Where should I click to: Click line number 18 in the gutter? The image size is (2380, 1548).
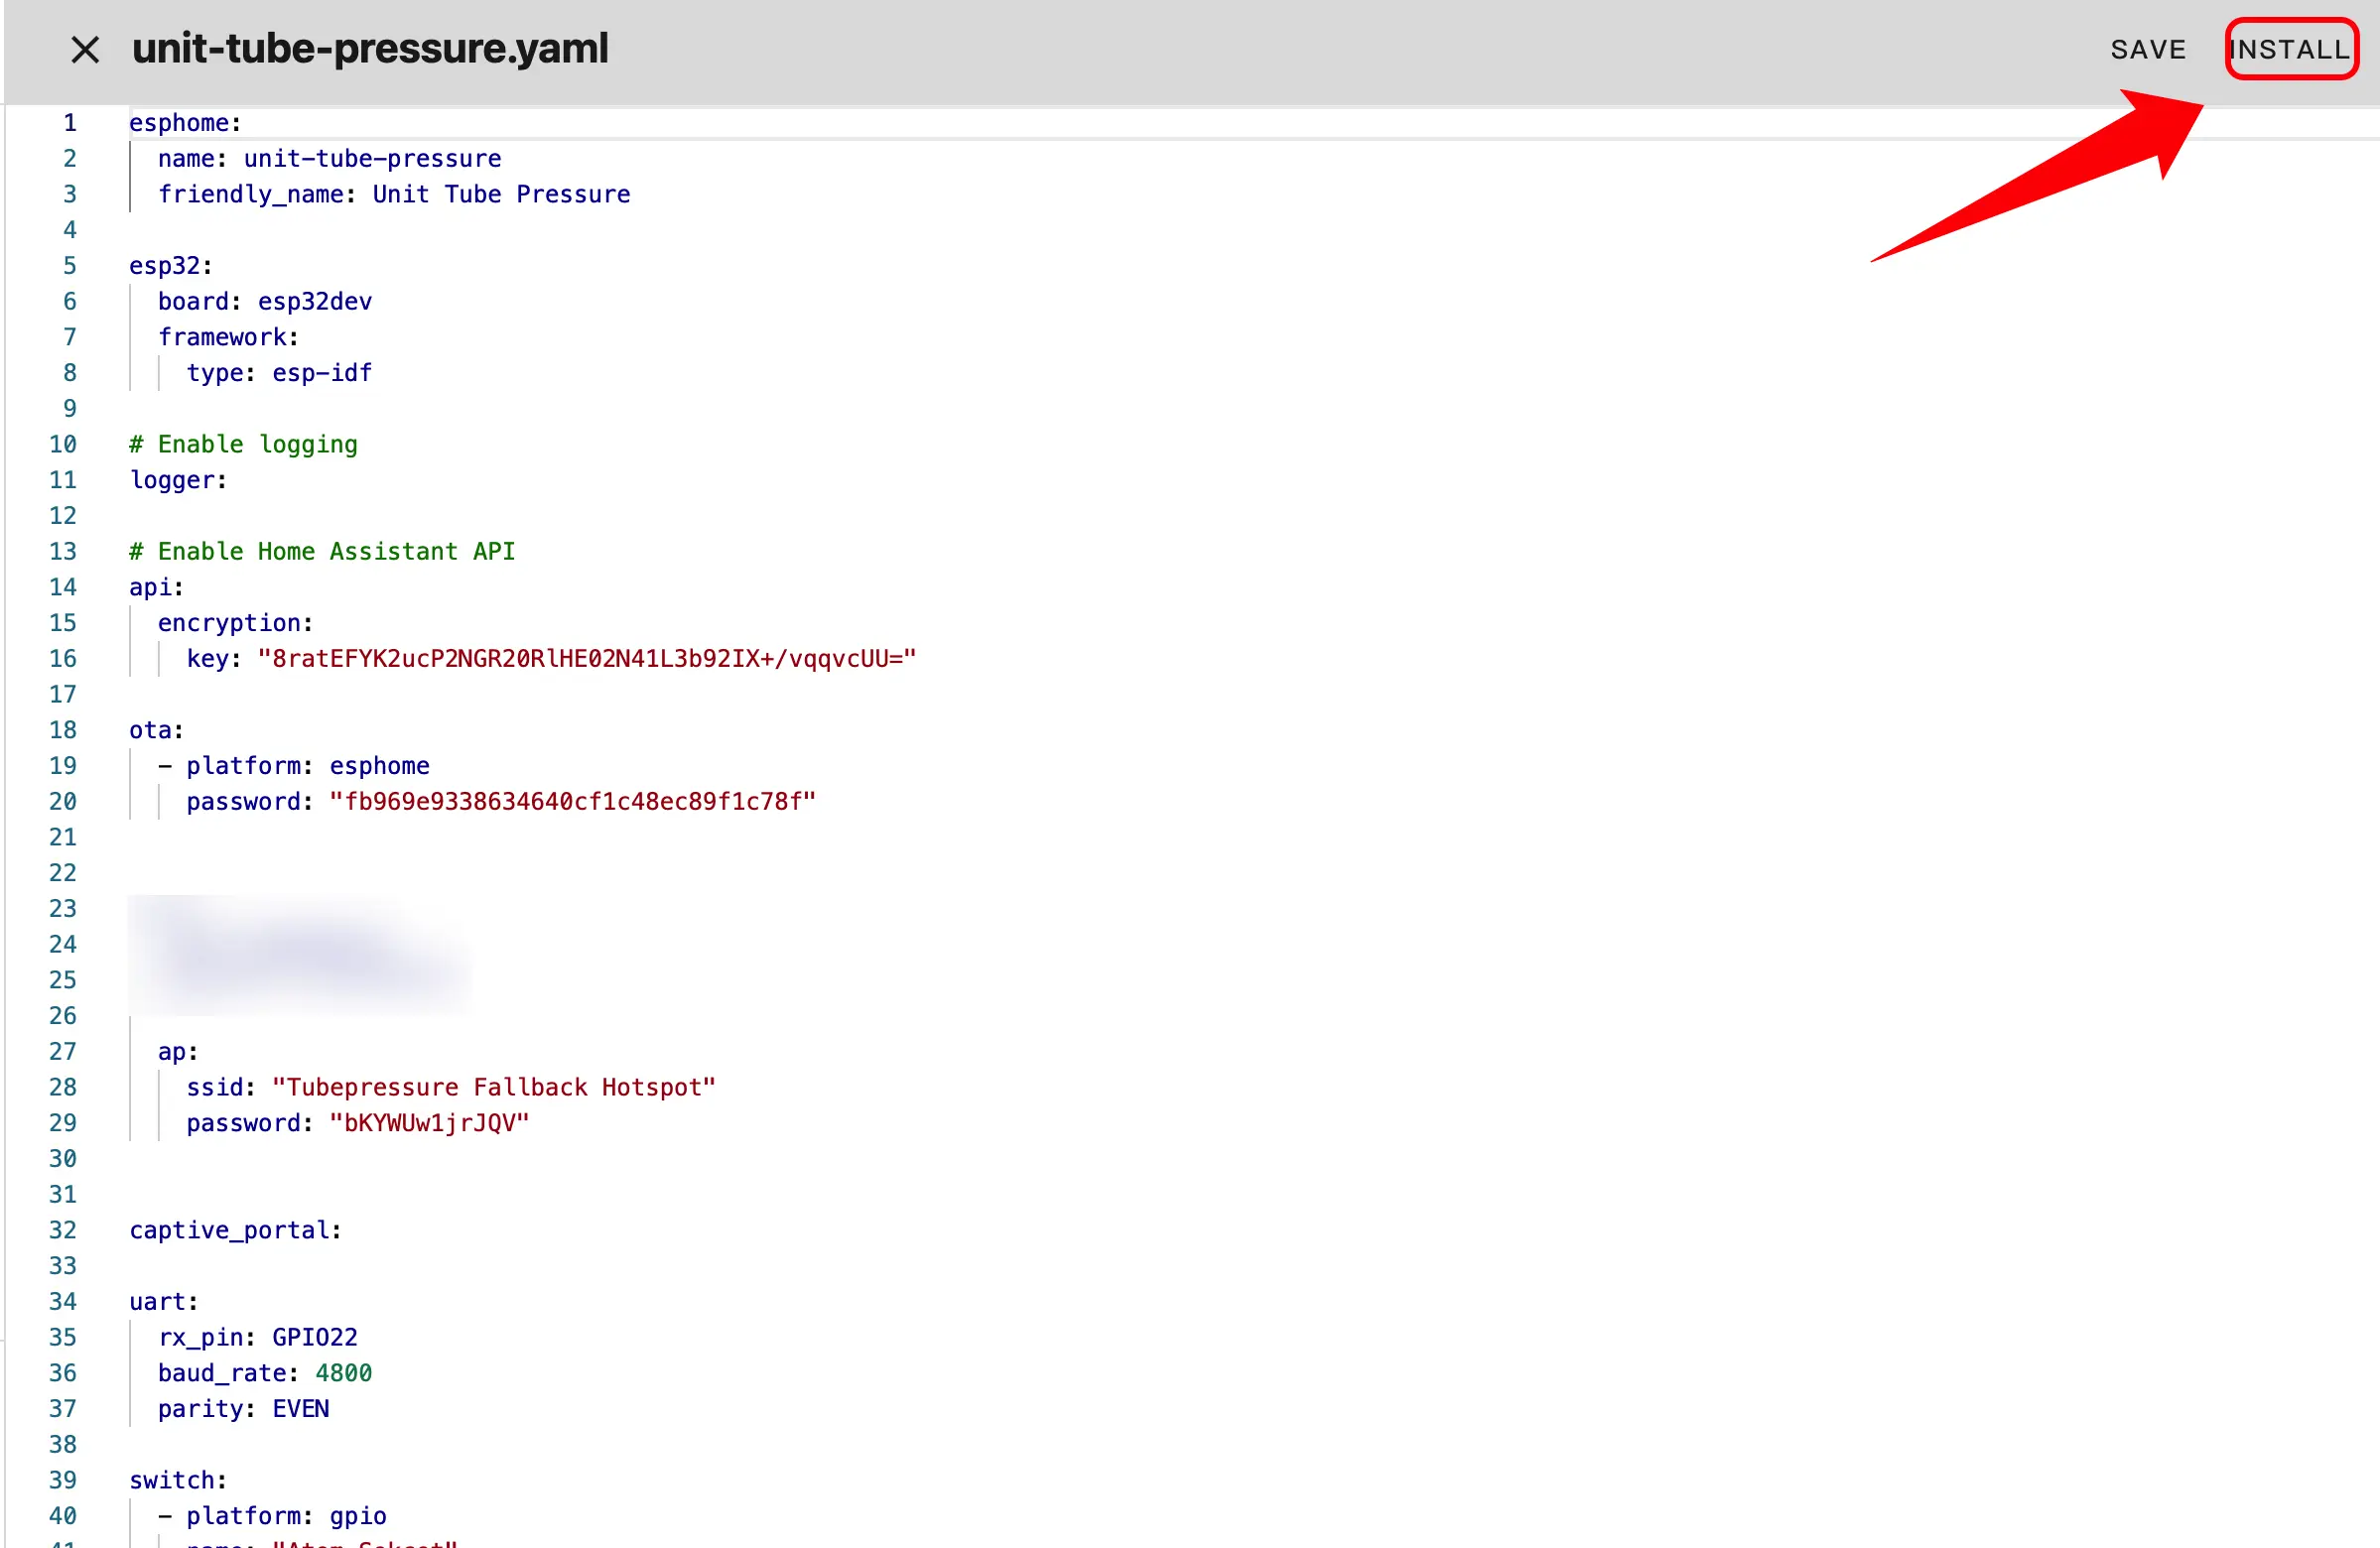pos(62,730)
